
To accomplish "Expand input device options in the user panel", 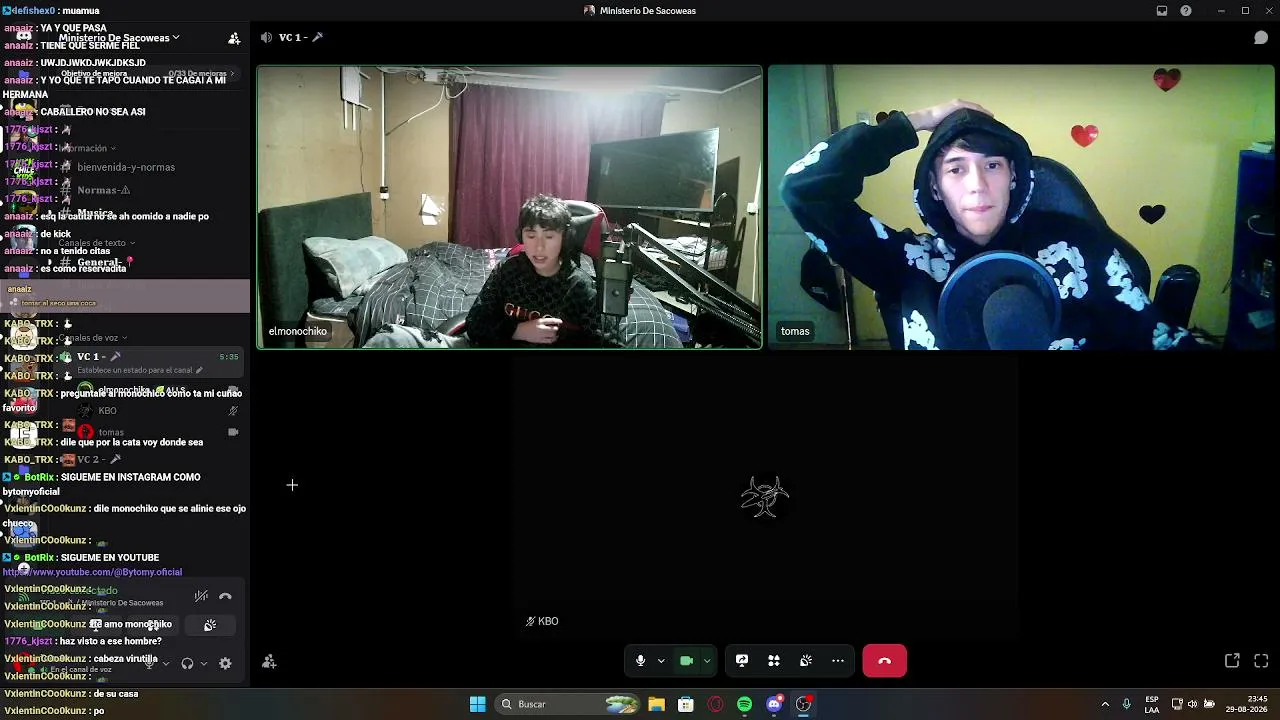I will [165, 663].
